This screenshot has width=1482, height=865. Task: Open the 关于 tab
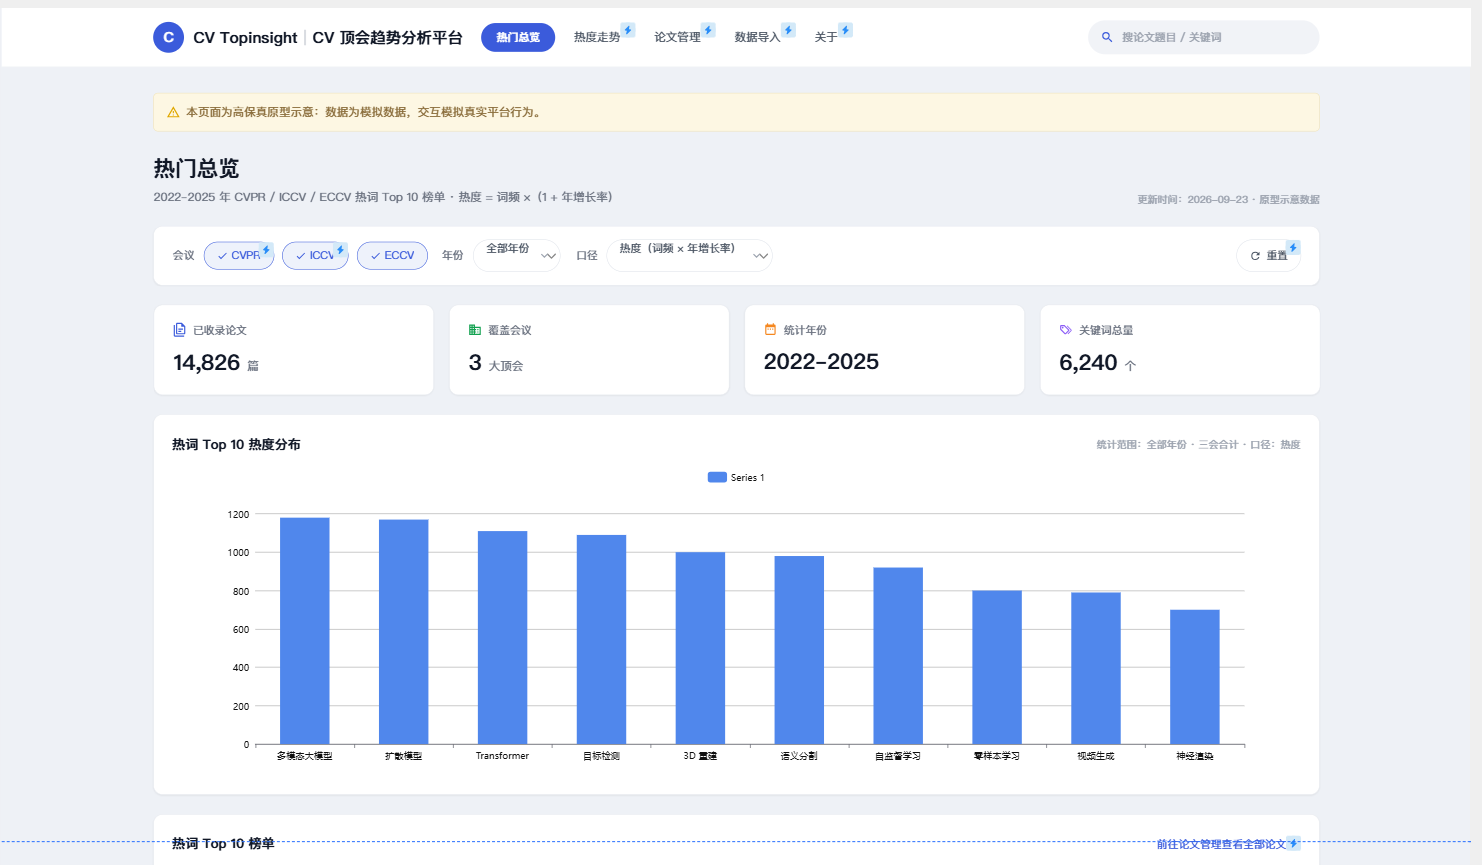click(826, 37)
